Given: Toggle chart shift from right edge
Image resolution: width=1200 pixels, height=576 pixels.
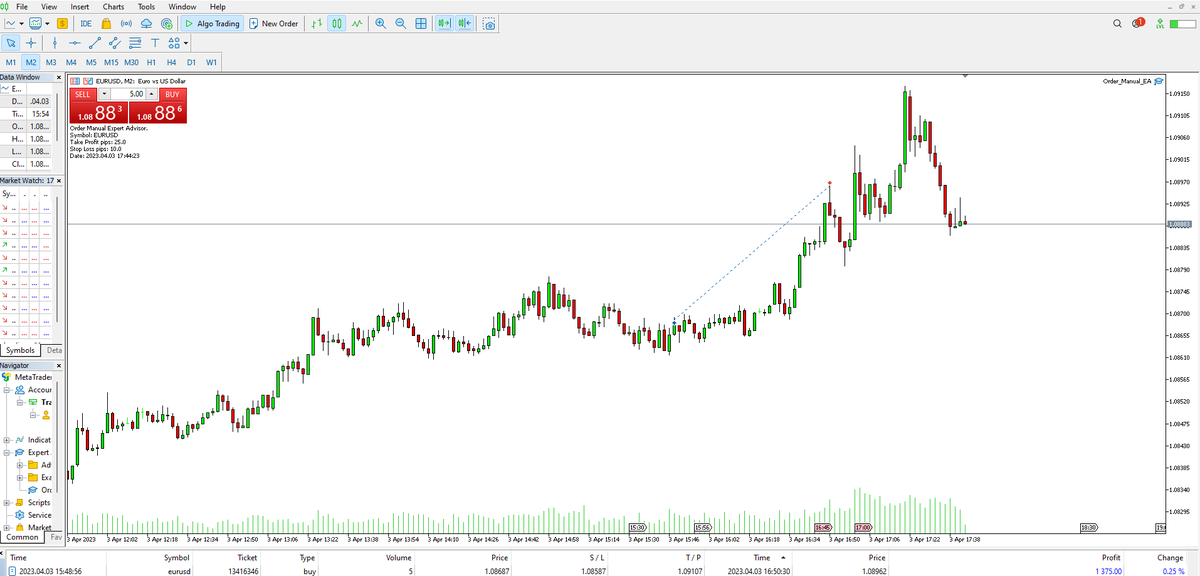Looking at the screenshot, I should pyautogui.click(x=463, y=22).
